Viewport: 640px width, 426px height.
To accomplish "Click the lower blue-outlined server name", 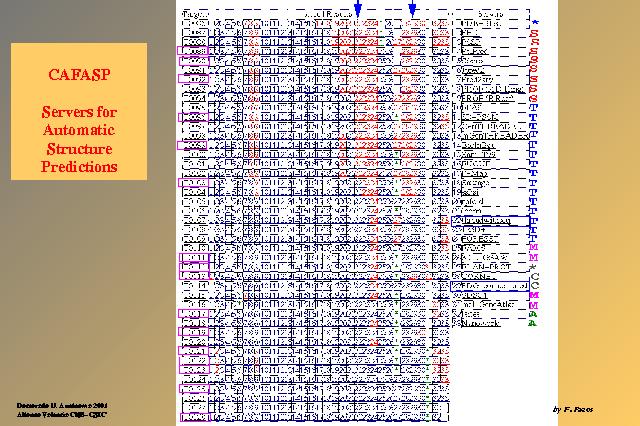I will point(490,286).
